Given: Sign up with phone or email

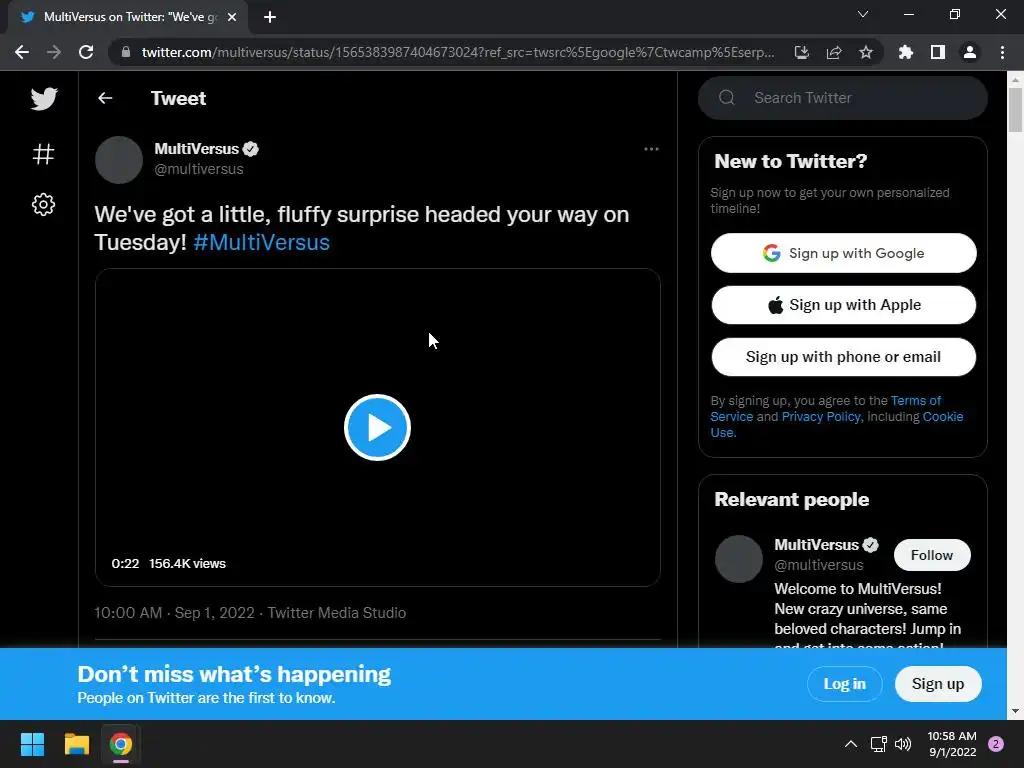Looking at the screenshot, I should point(844,357).
